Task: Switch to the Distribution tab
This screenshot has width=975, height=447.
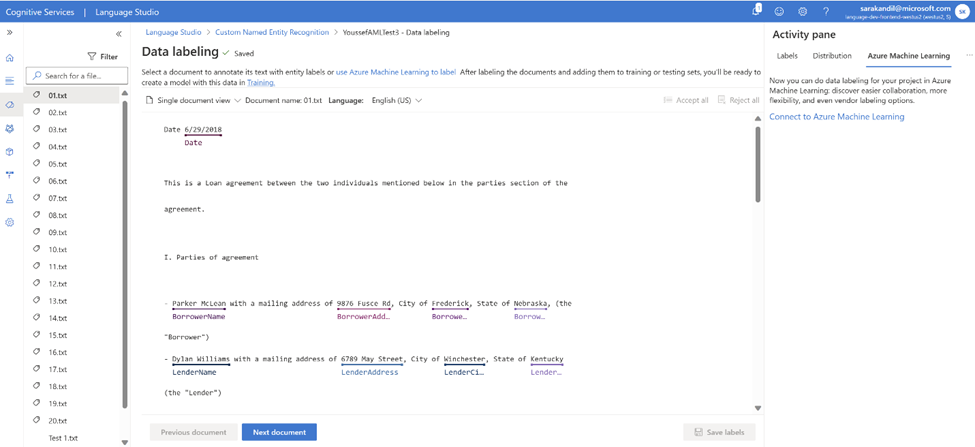Action: click(832, 56)
